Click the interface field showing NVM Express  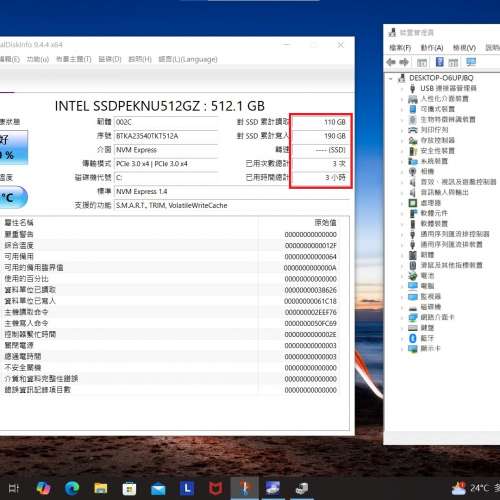point(166,150)
